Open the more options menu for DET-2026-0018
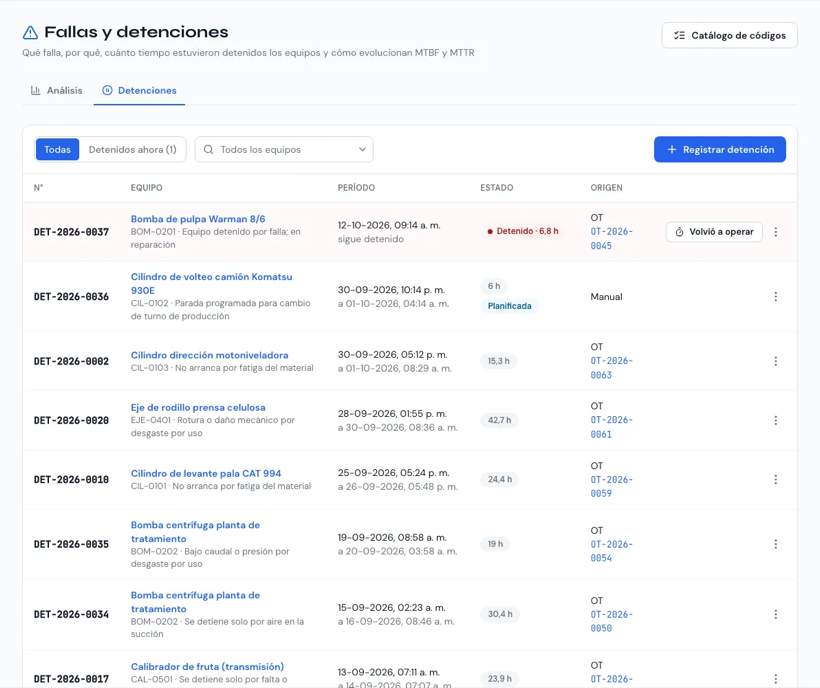 point(776,479)
